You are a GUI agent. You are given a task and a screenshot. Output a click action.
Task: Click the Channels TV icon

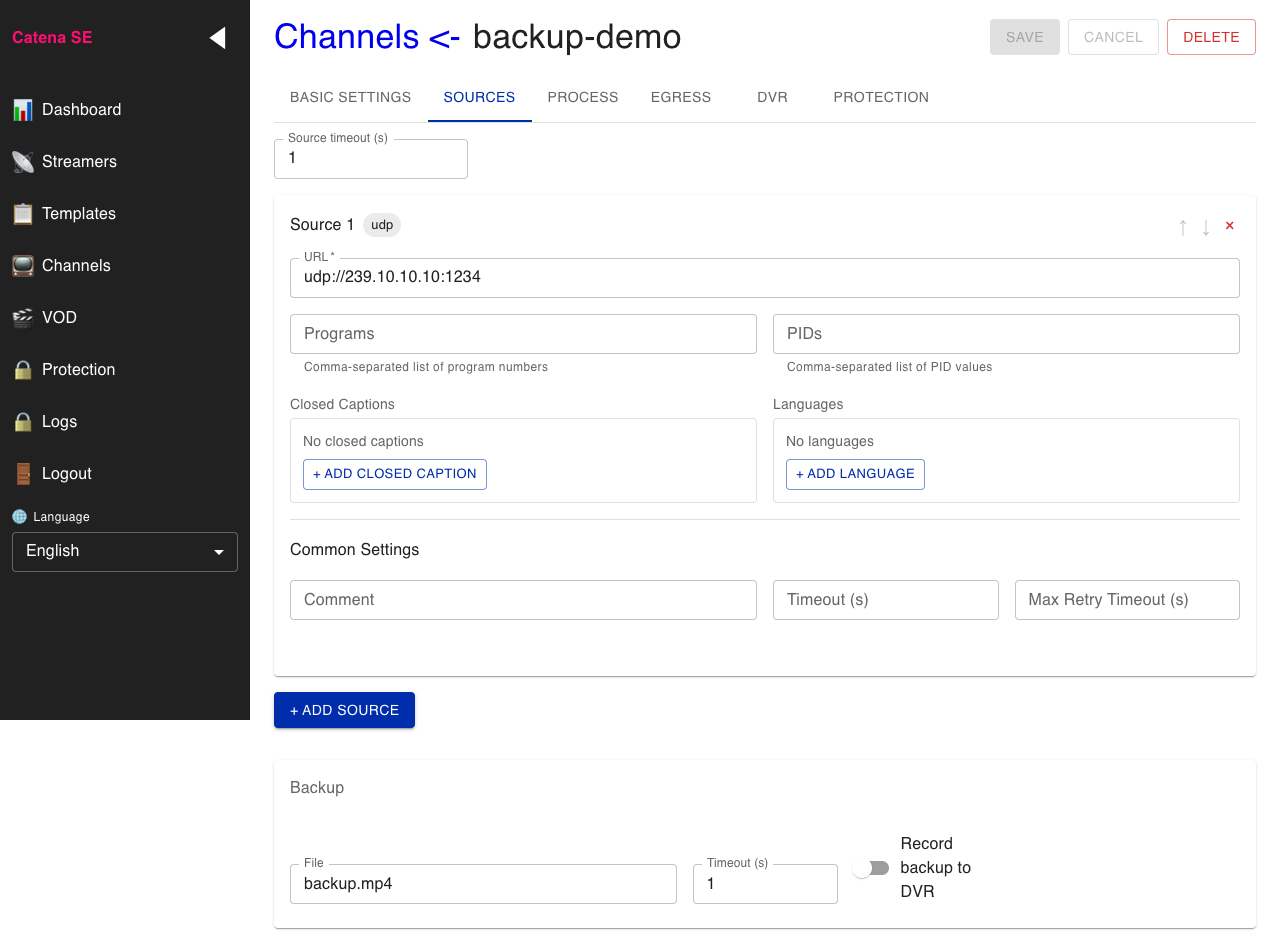23,265
